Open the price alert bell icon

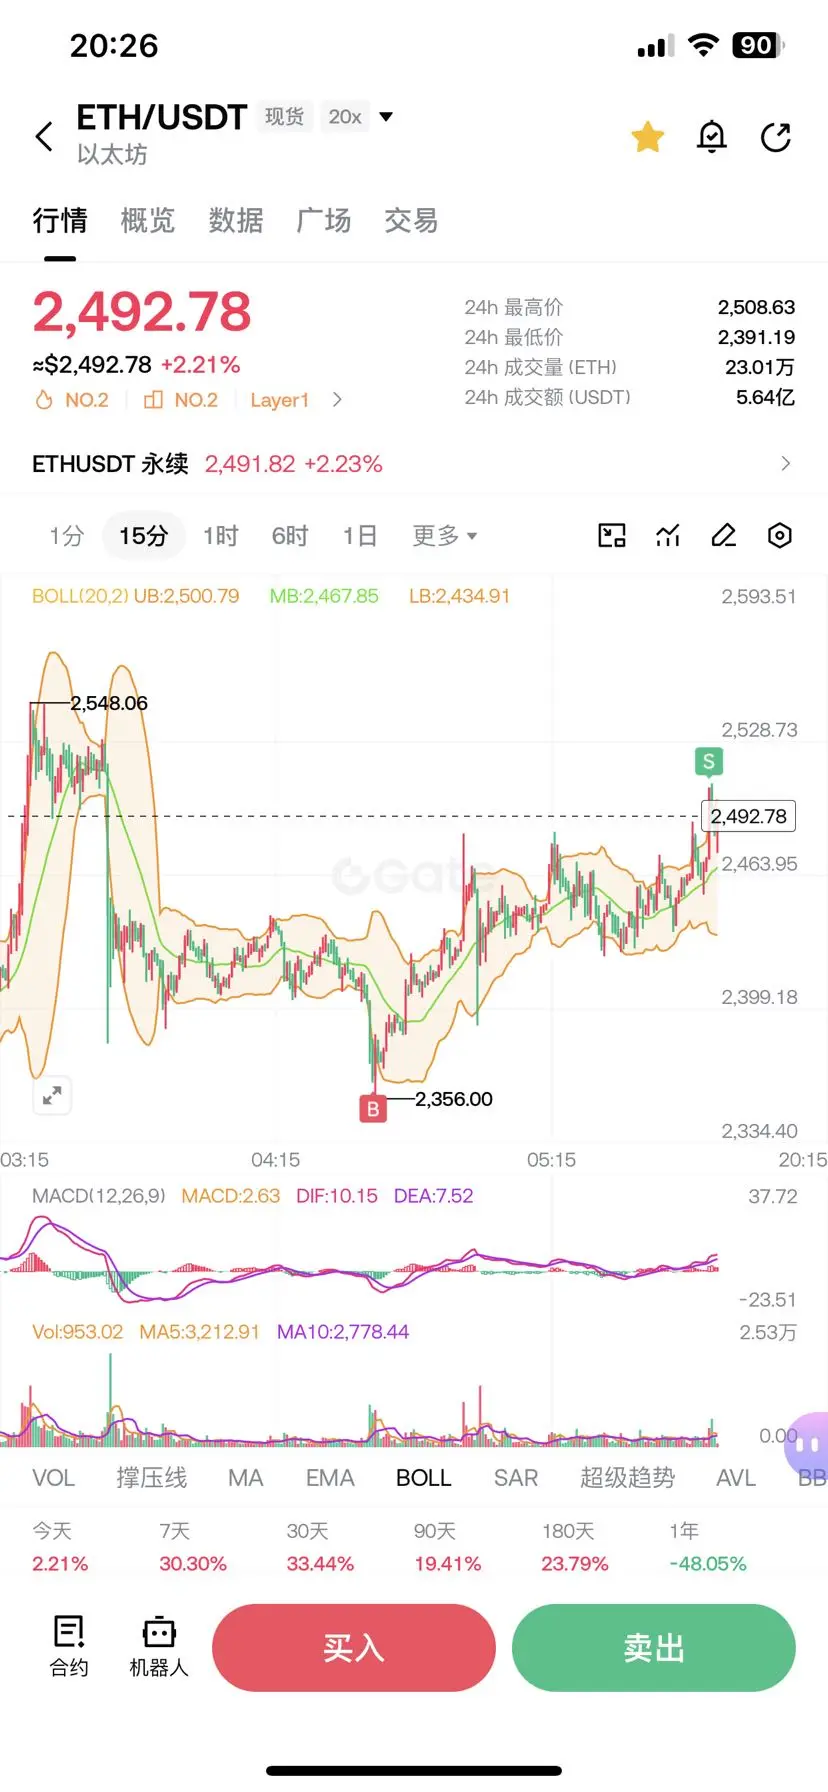pyautogui.click(x=711, y=137)
